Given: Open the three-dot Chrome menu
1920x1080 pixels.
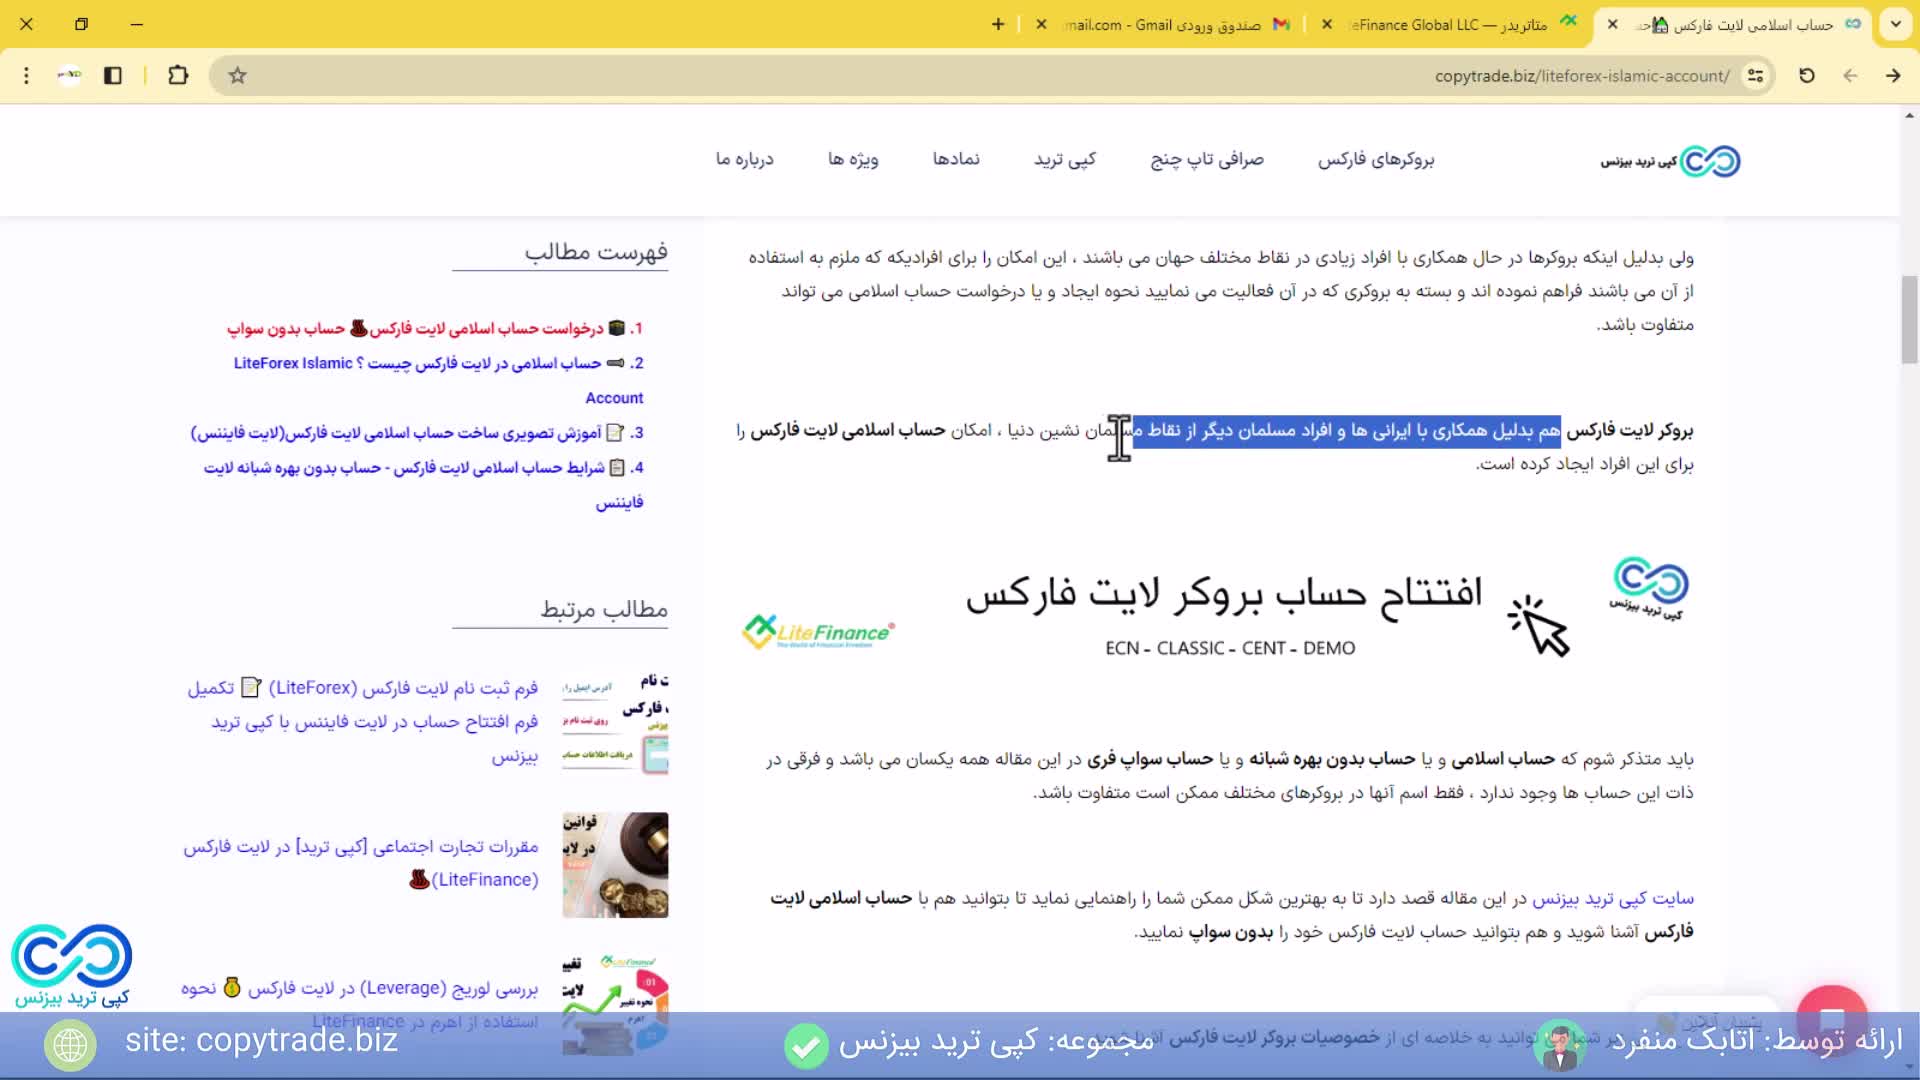Looking at the screenshot, I should (x=27, y=76).
